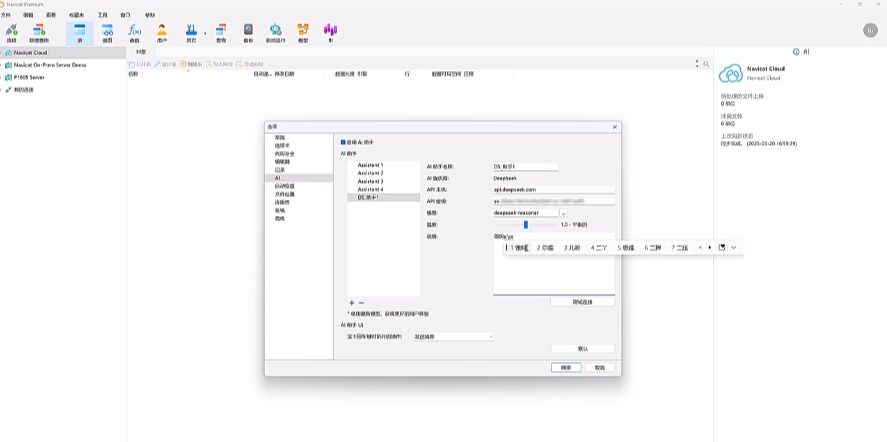Screen dimensions: 887x442
Task: Click the plus icon to add assistant
Action: [351, 303]
